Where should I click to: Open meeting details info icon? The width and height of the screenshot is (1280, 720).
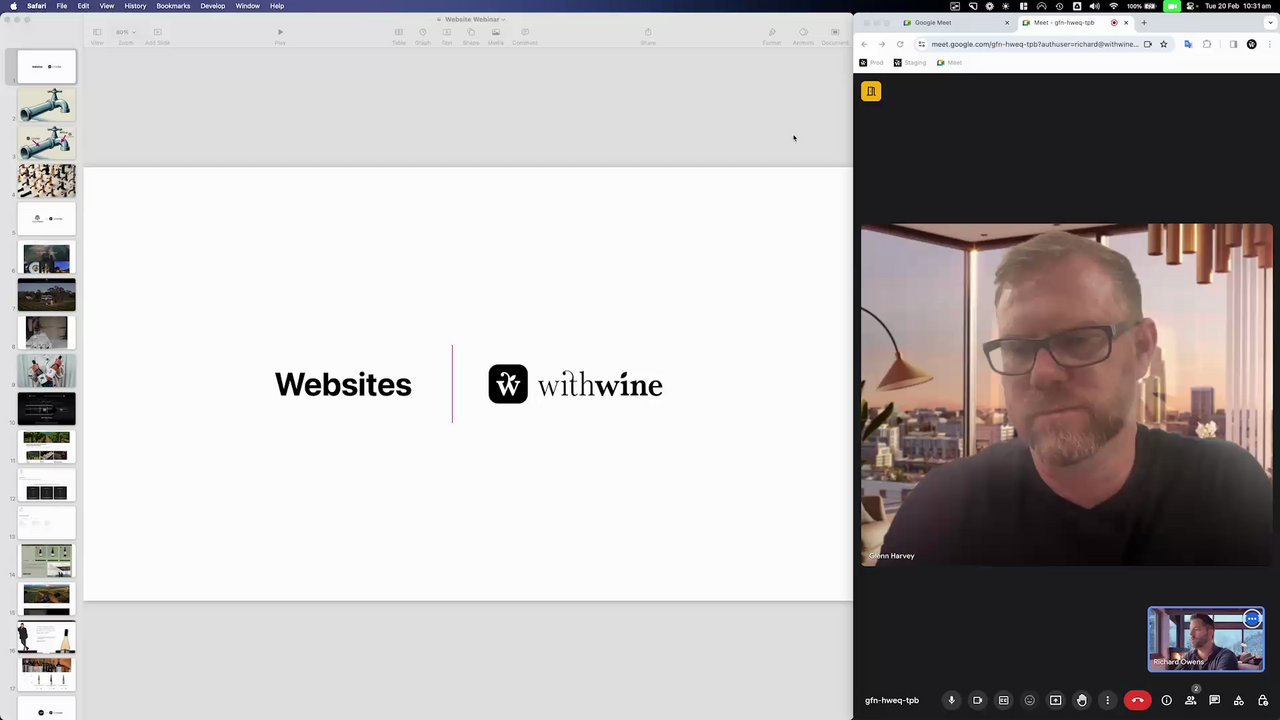[x=1166, y=700]
